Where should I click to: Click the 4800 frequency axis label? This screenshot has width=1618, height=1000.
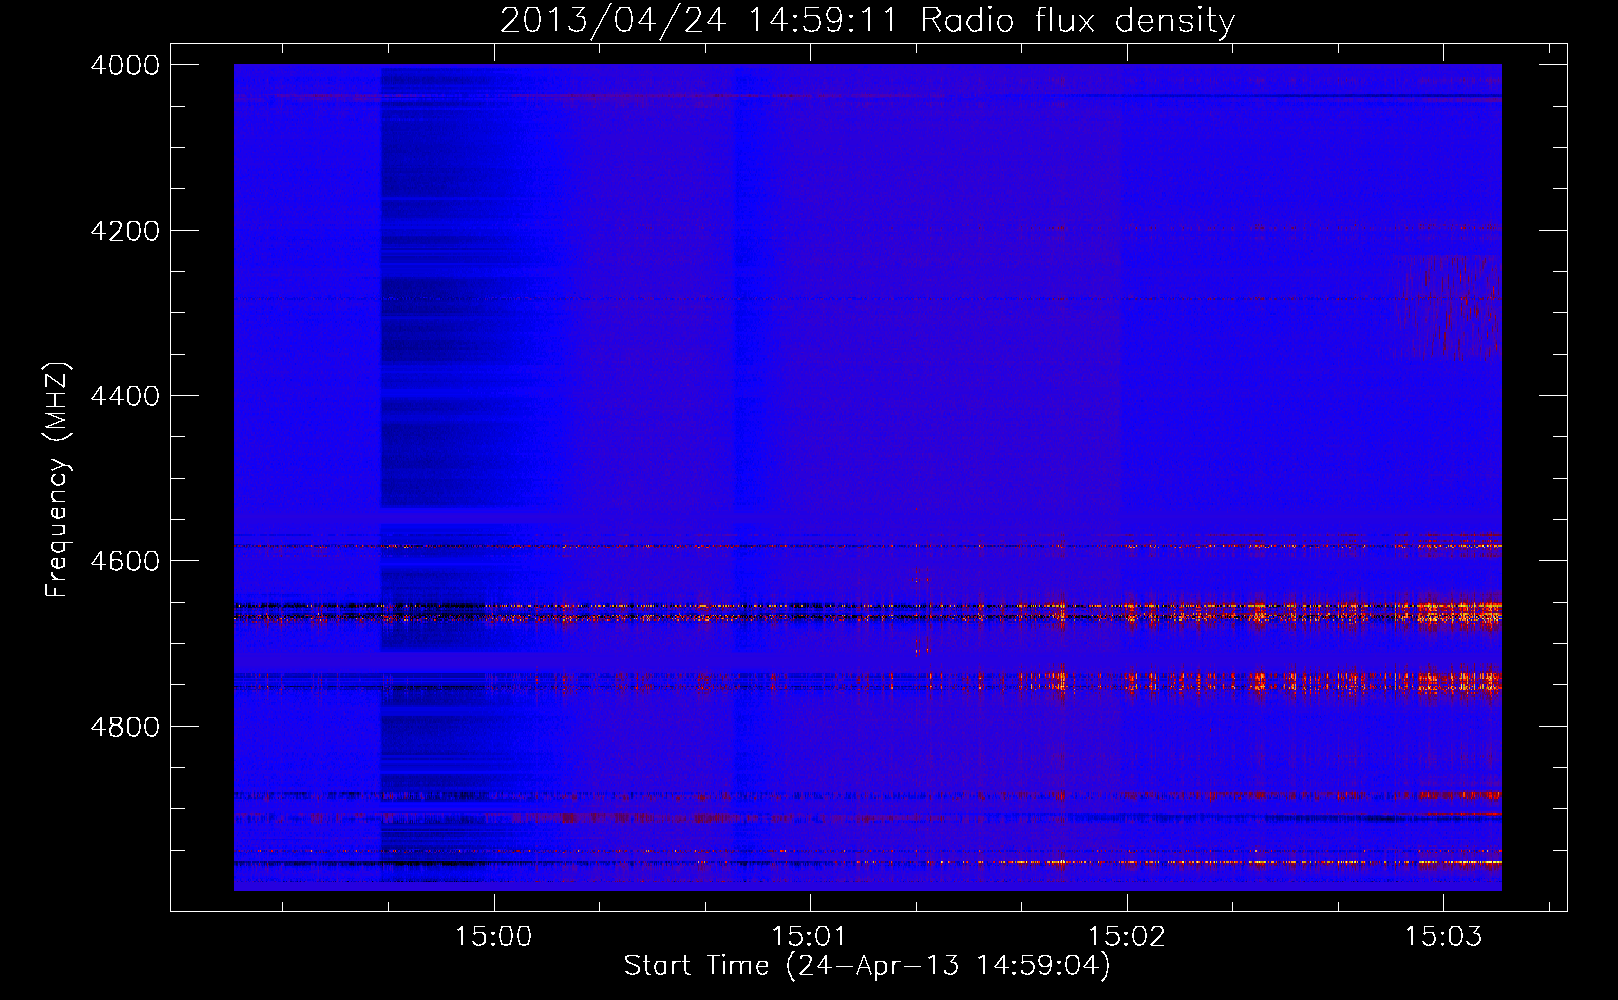coord(125,727)
